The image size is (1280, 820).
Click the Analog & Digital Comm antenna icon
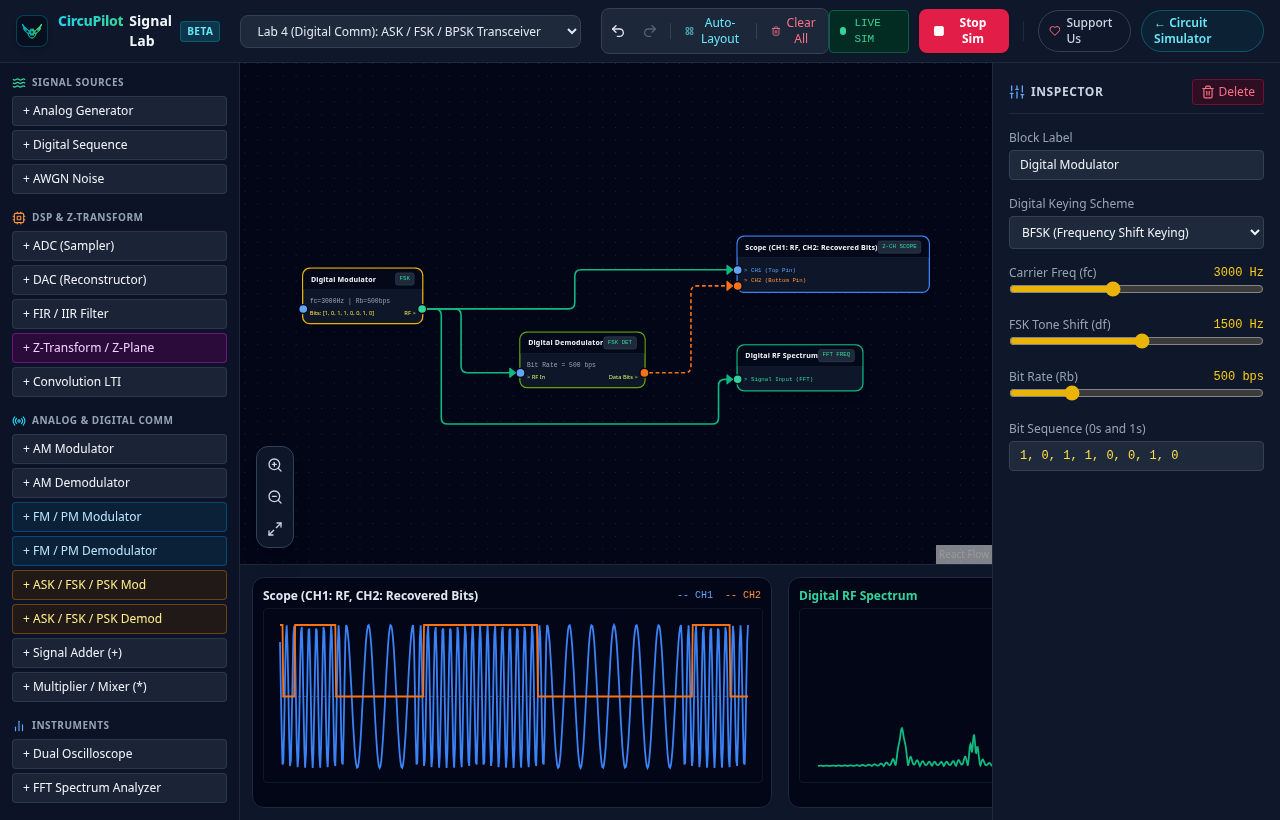19,421
